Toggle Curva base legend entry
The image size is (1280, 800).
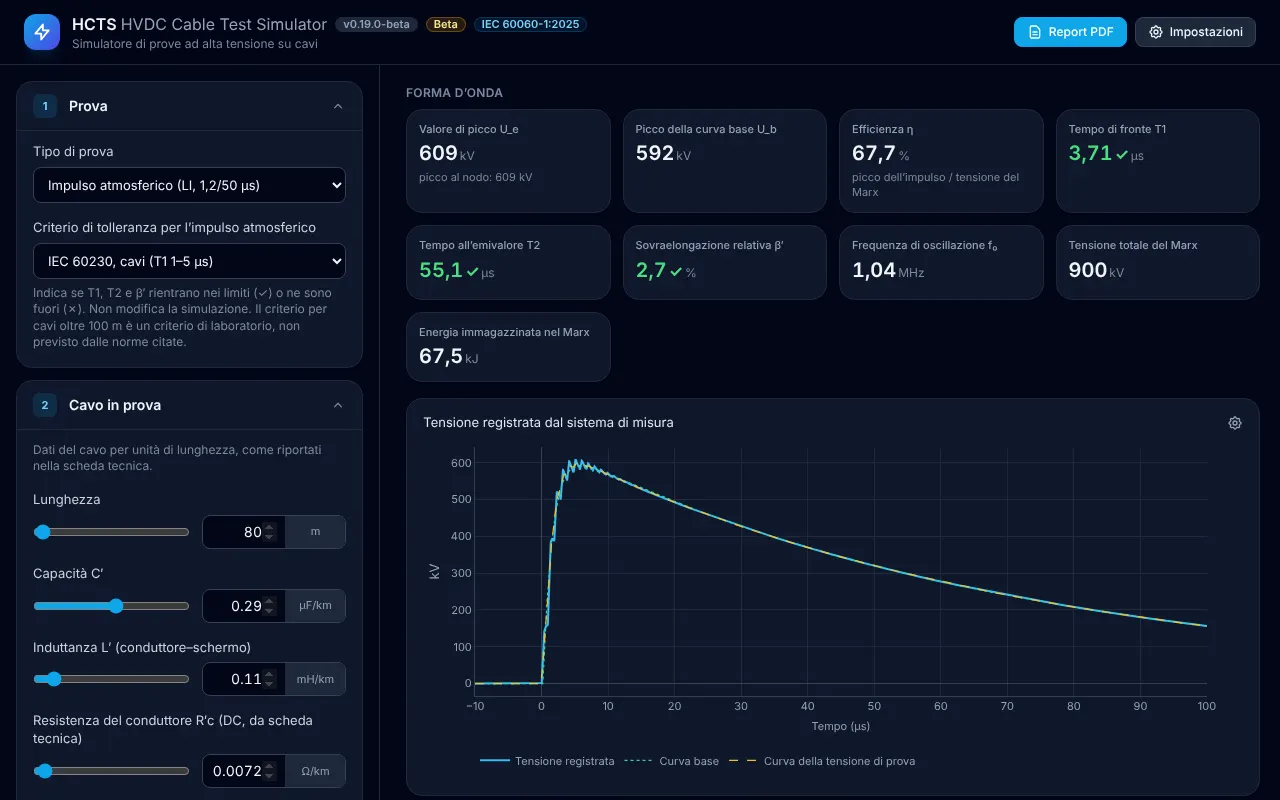(672, 761)
